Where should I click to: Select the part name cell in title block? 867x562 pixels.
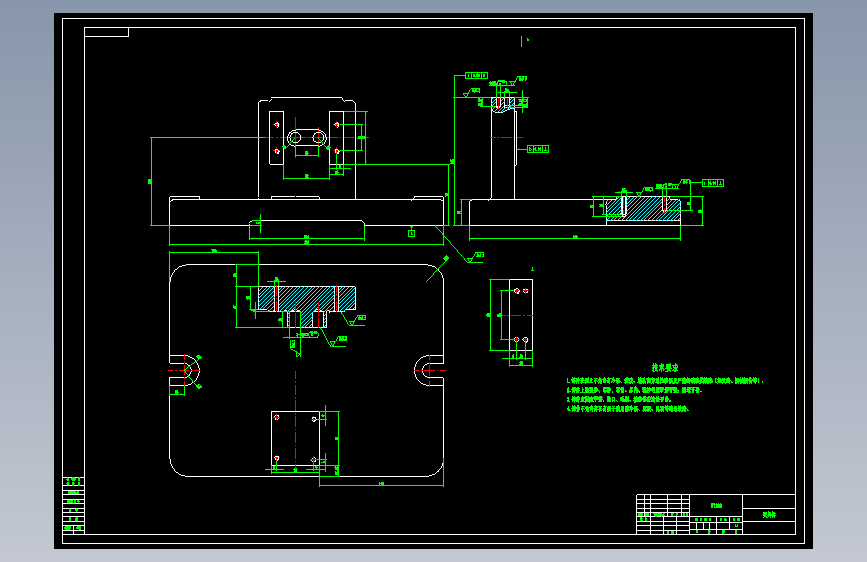click(x=769, y=515)
